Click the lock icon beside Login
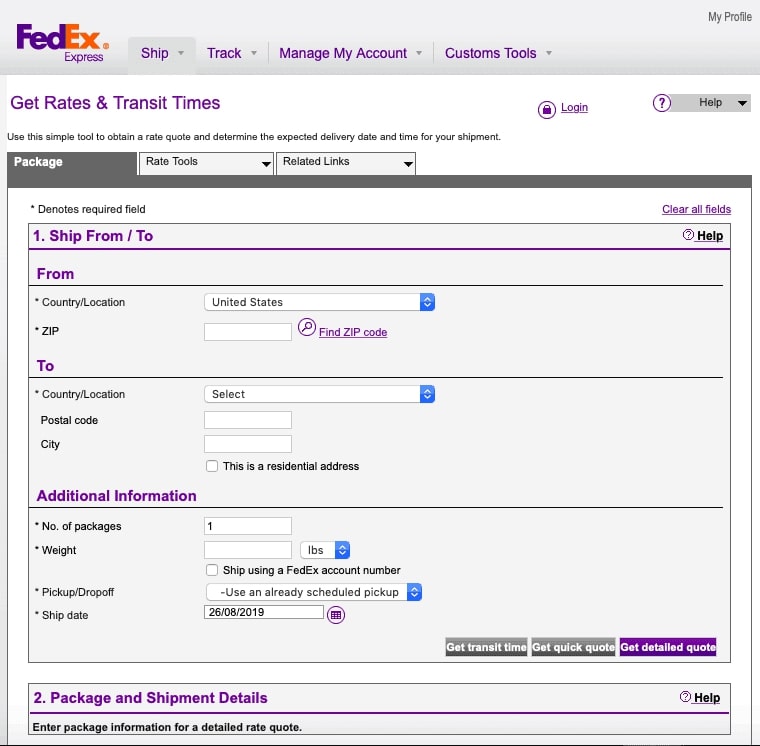Screen dimensions: 760x746 (546, 109)
